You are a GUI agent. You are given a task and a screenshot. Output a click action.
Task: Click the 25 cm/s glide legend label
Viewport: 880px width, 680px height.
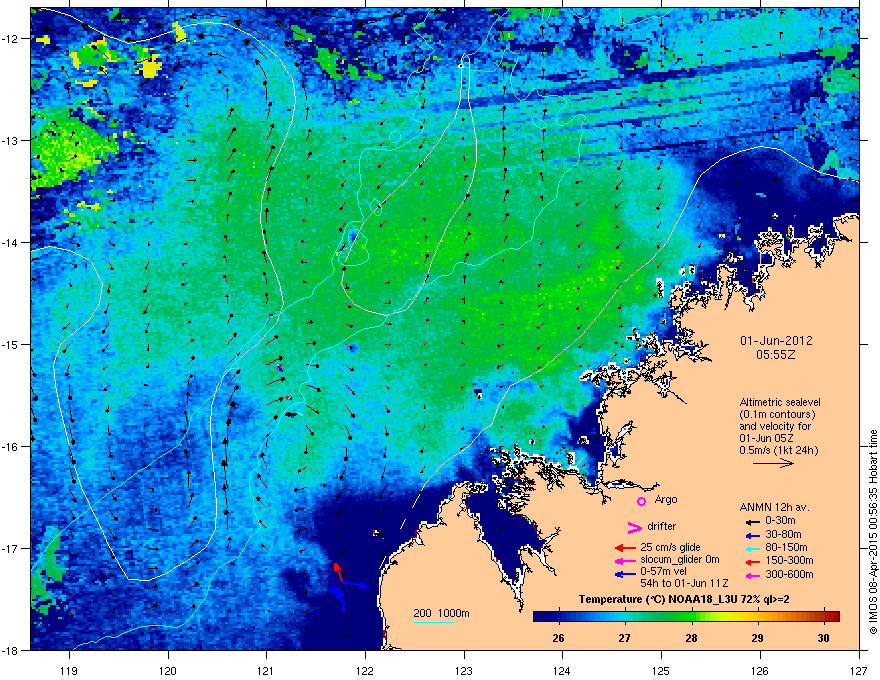672,547
